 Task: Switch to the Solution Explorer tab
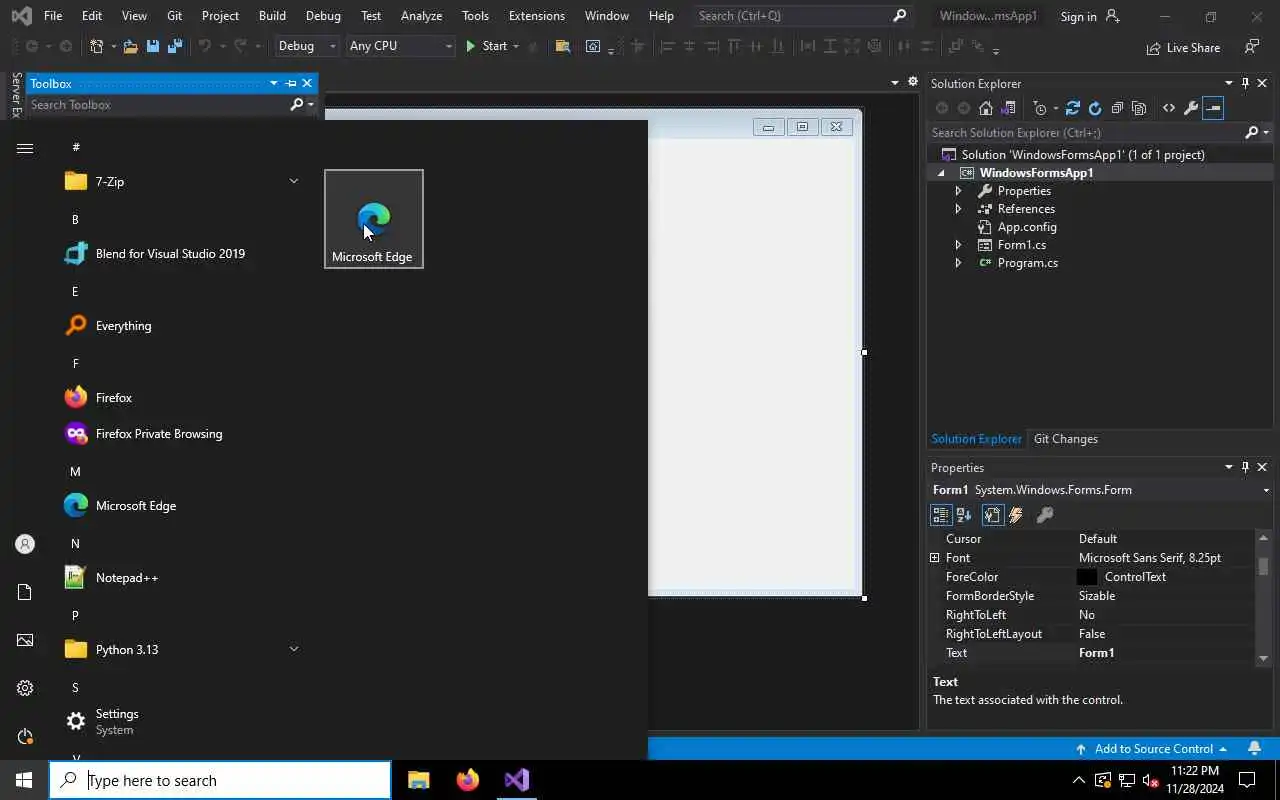pyautogui.click(x=976, y=438)
